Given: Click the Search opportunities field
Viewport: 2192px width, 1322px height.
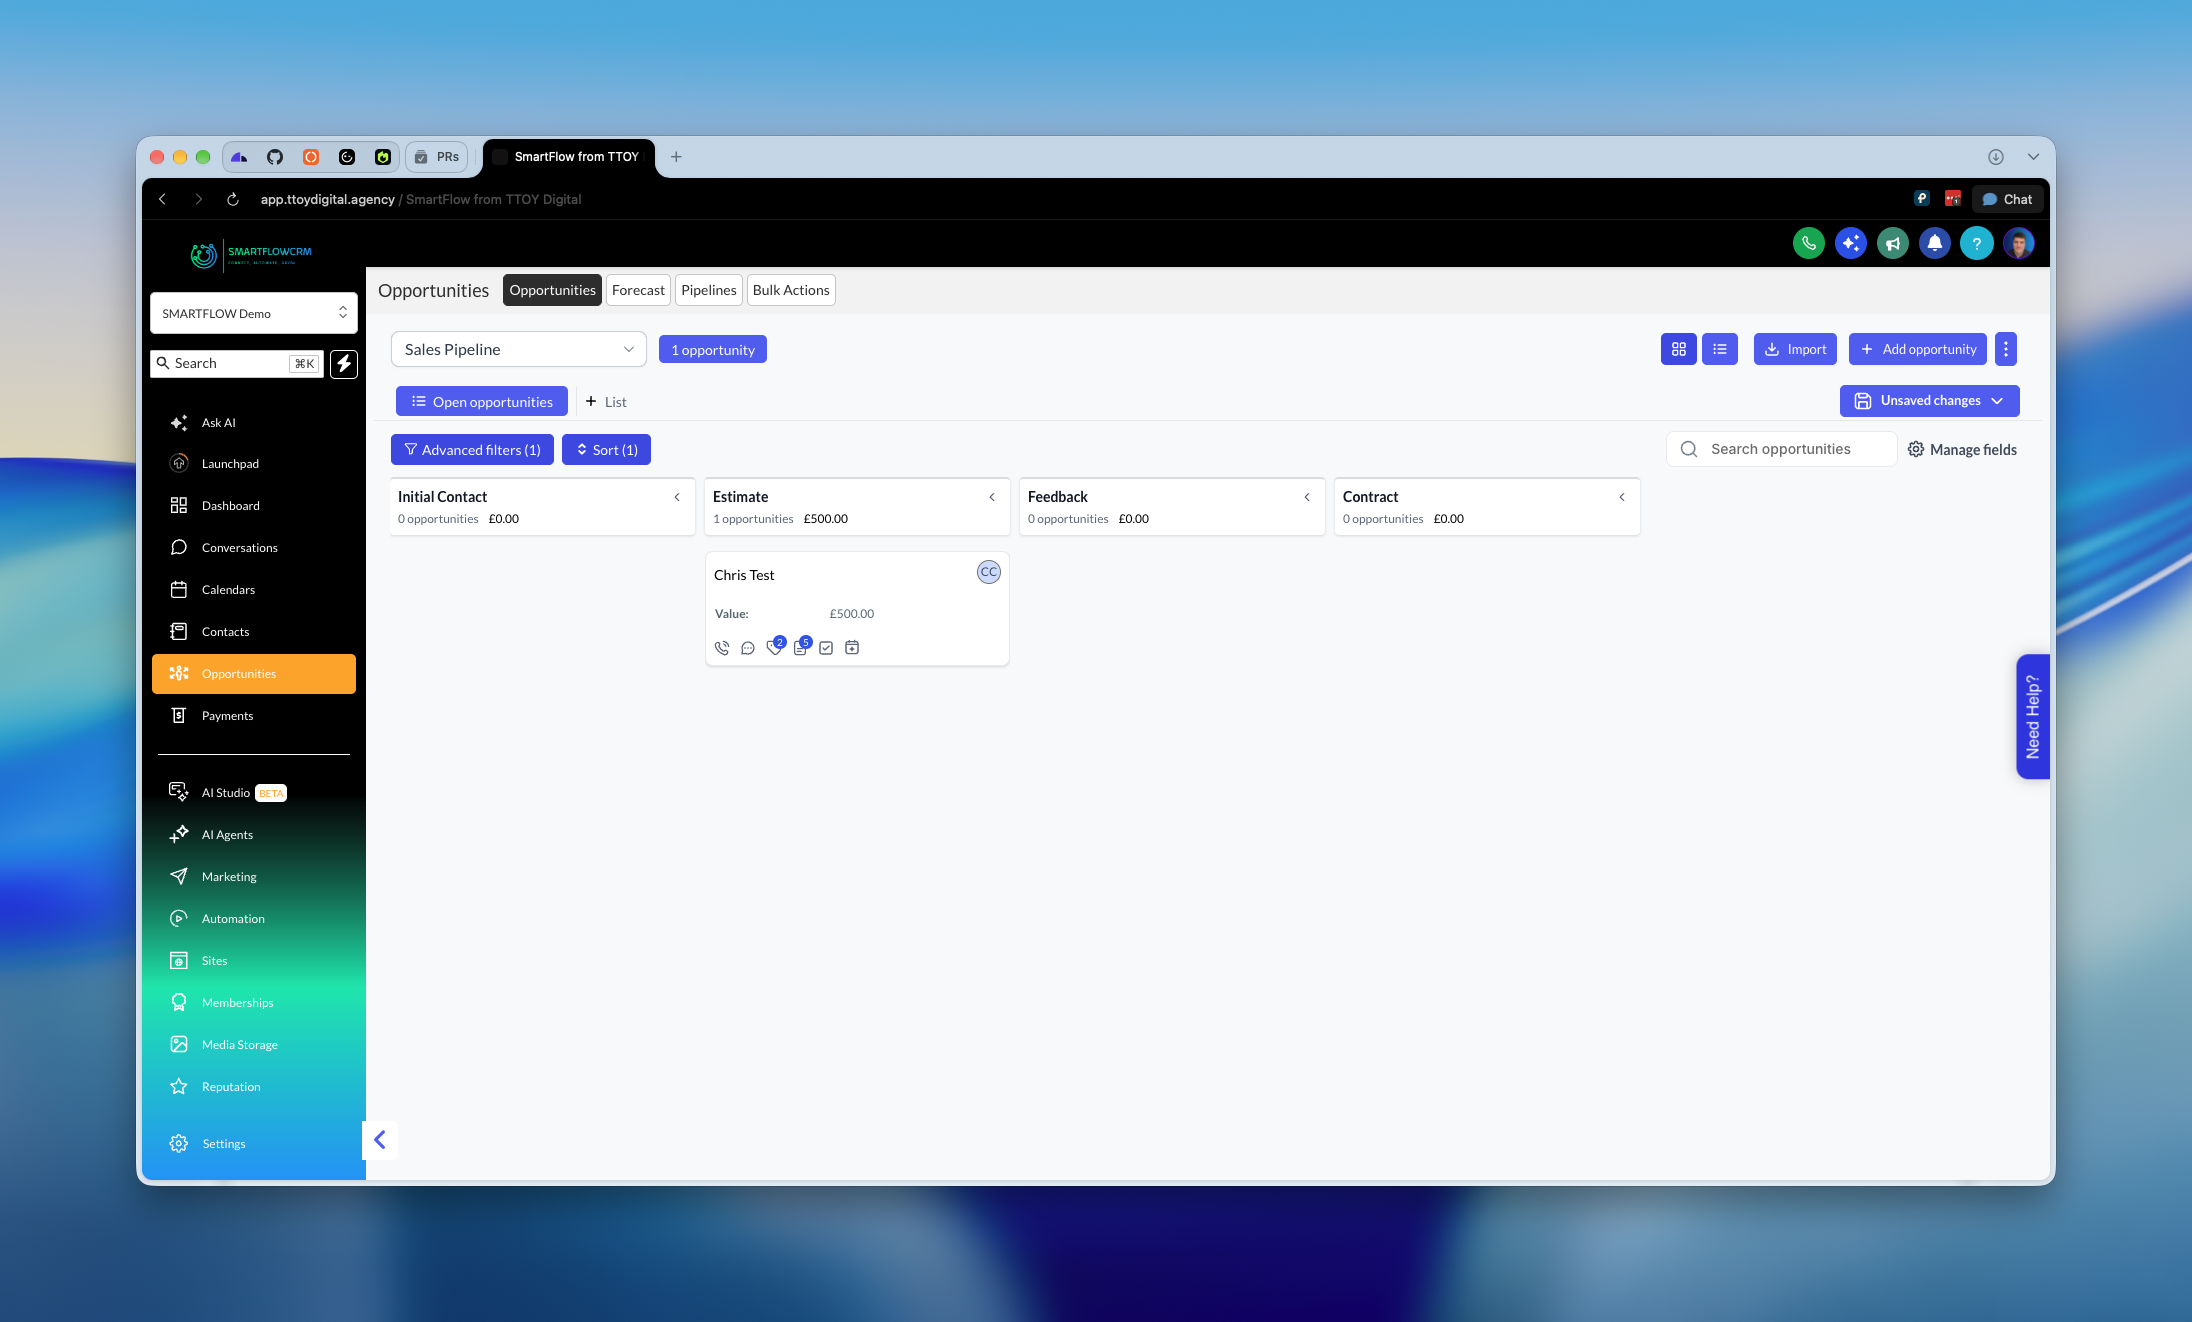Looking at the screenshot, I should point(1782,449).
